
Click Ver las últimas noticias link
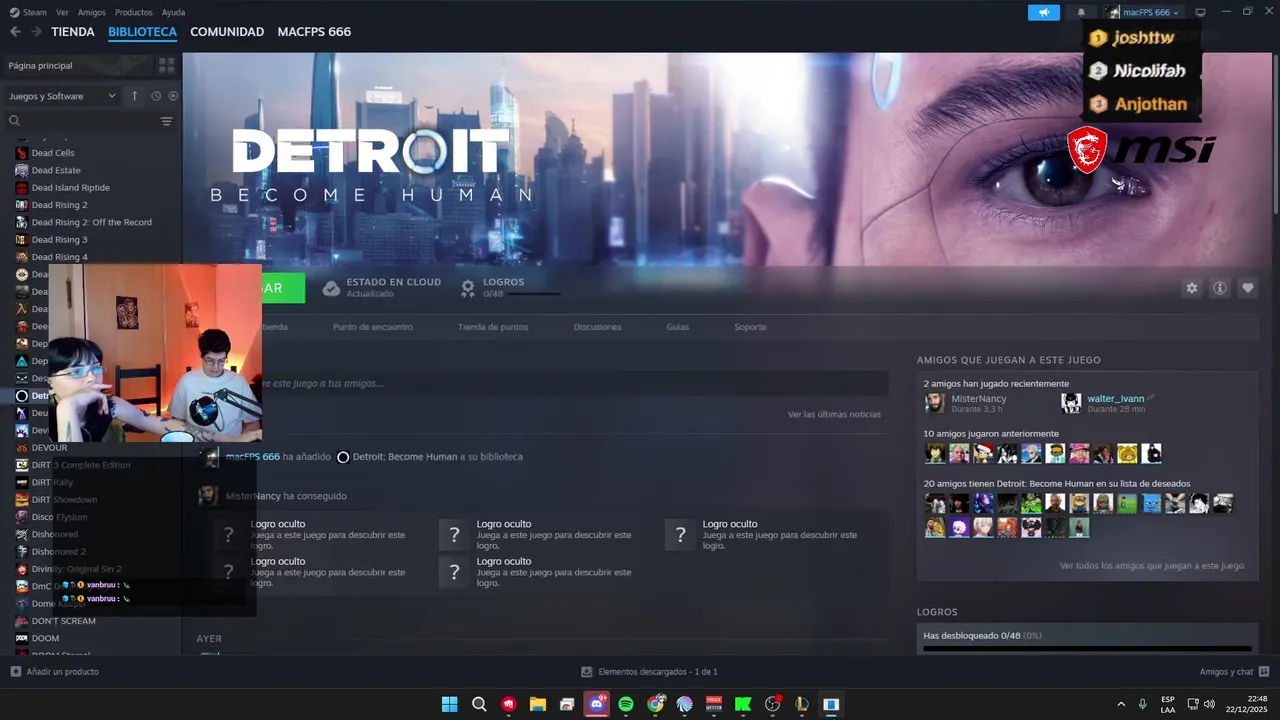(834, 414)
